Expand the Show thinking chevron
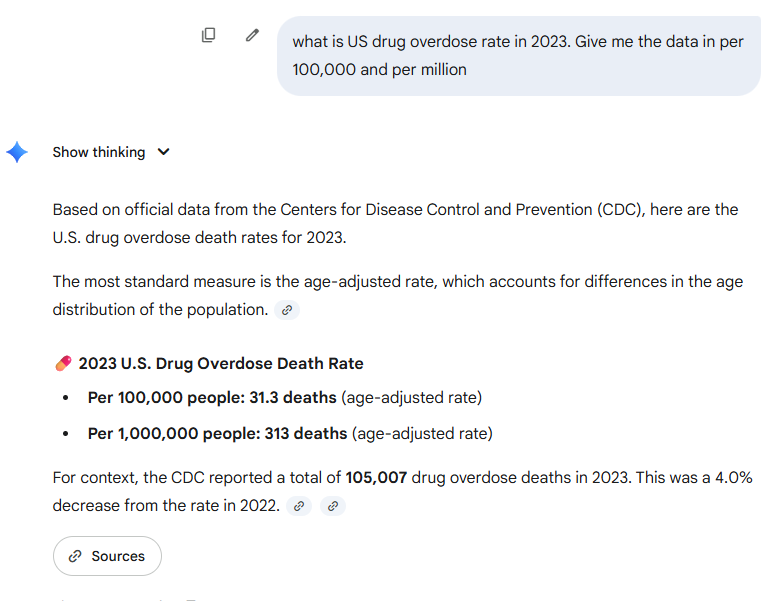 [x=164, y=152]
